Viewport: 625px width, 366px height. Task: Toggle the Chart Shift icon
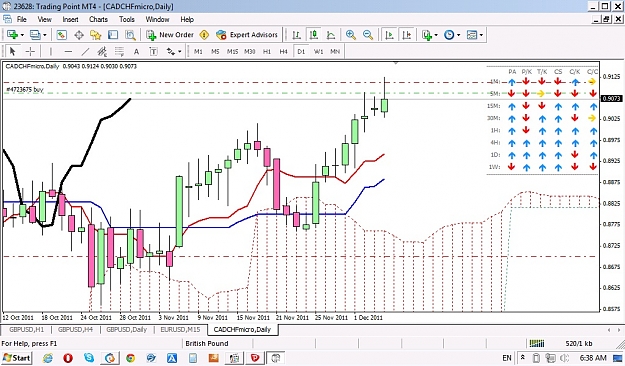click(x=407, y=35)
